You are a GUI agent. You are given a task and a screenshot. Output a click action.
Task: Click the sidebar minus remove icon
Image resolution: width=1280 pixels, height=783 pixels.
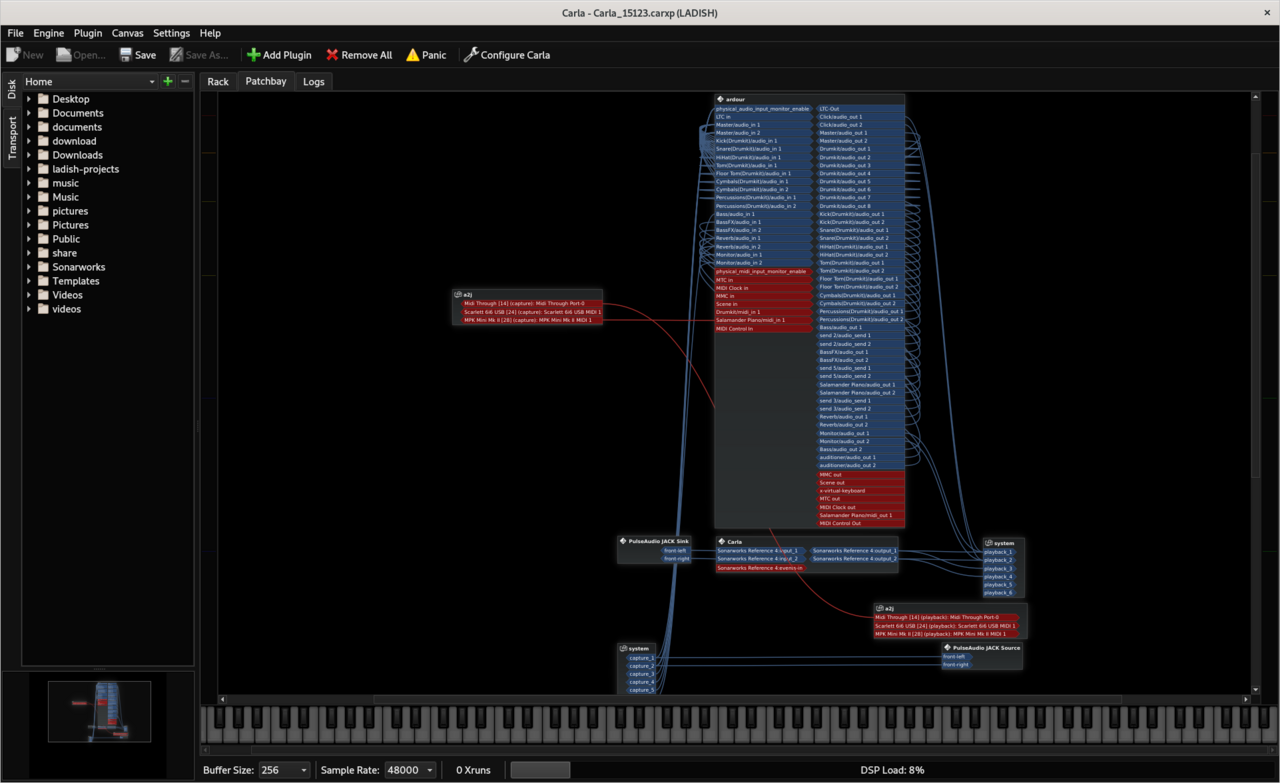point(185,82)
